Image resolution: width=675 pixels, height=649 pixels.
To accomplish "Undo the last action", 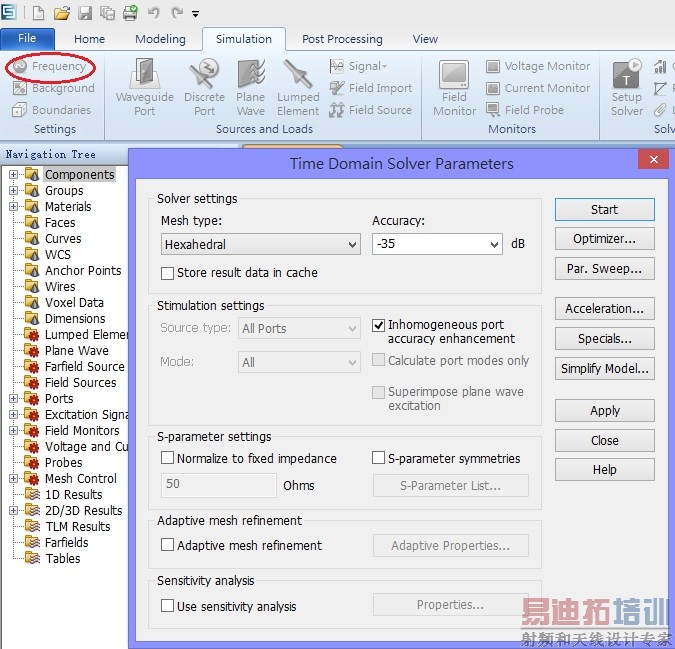I will click(154, 13).
